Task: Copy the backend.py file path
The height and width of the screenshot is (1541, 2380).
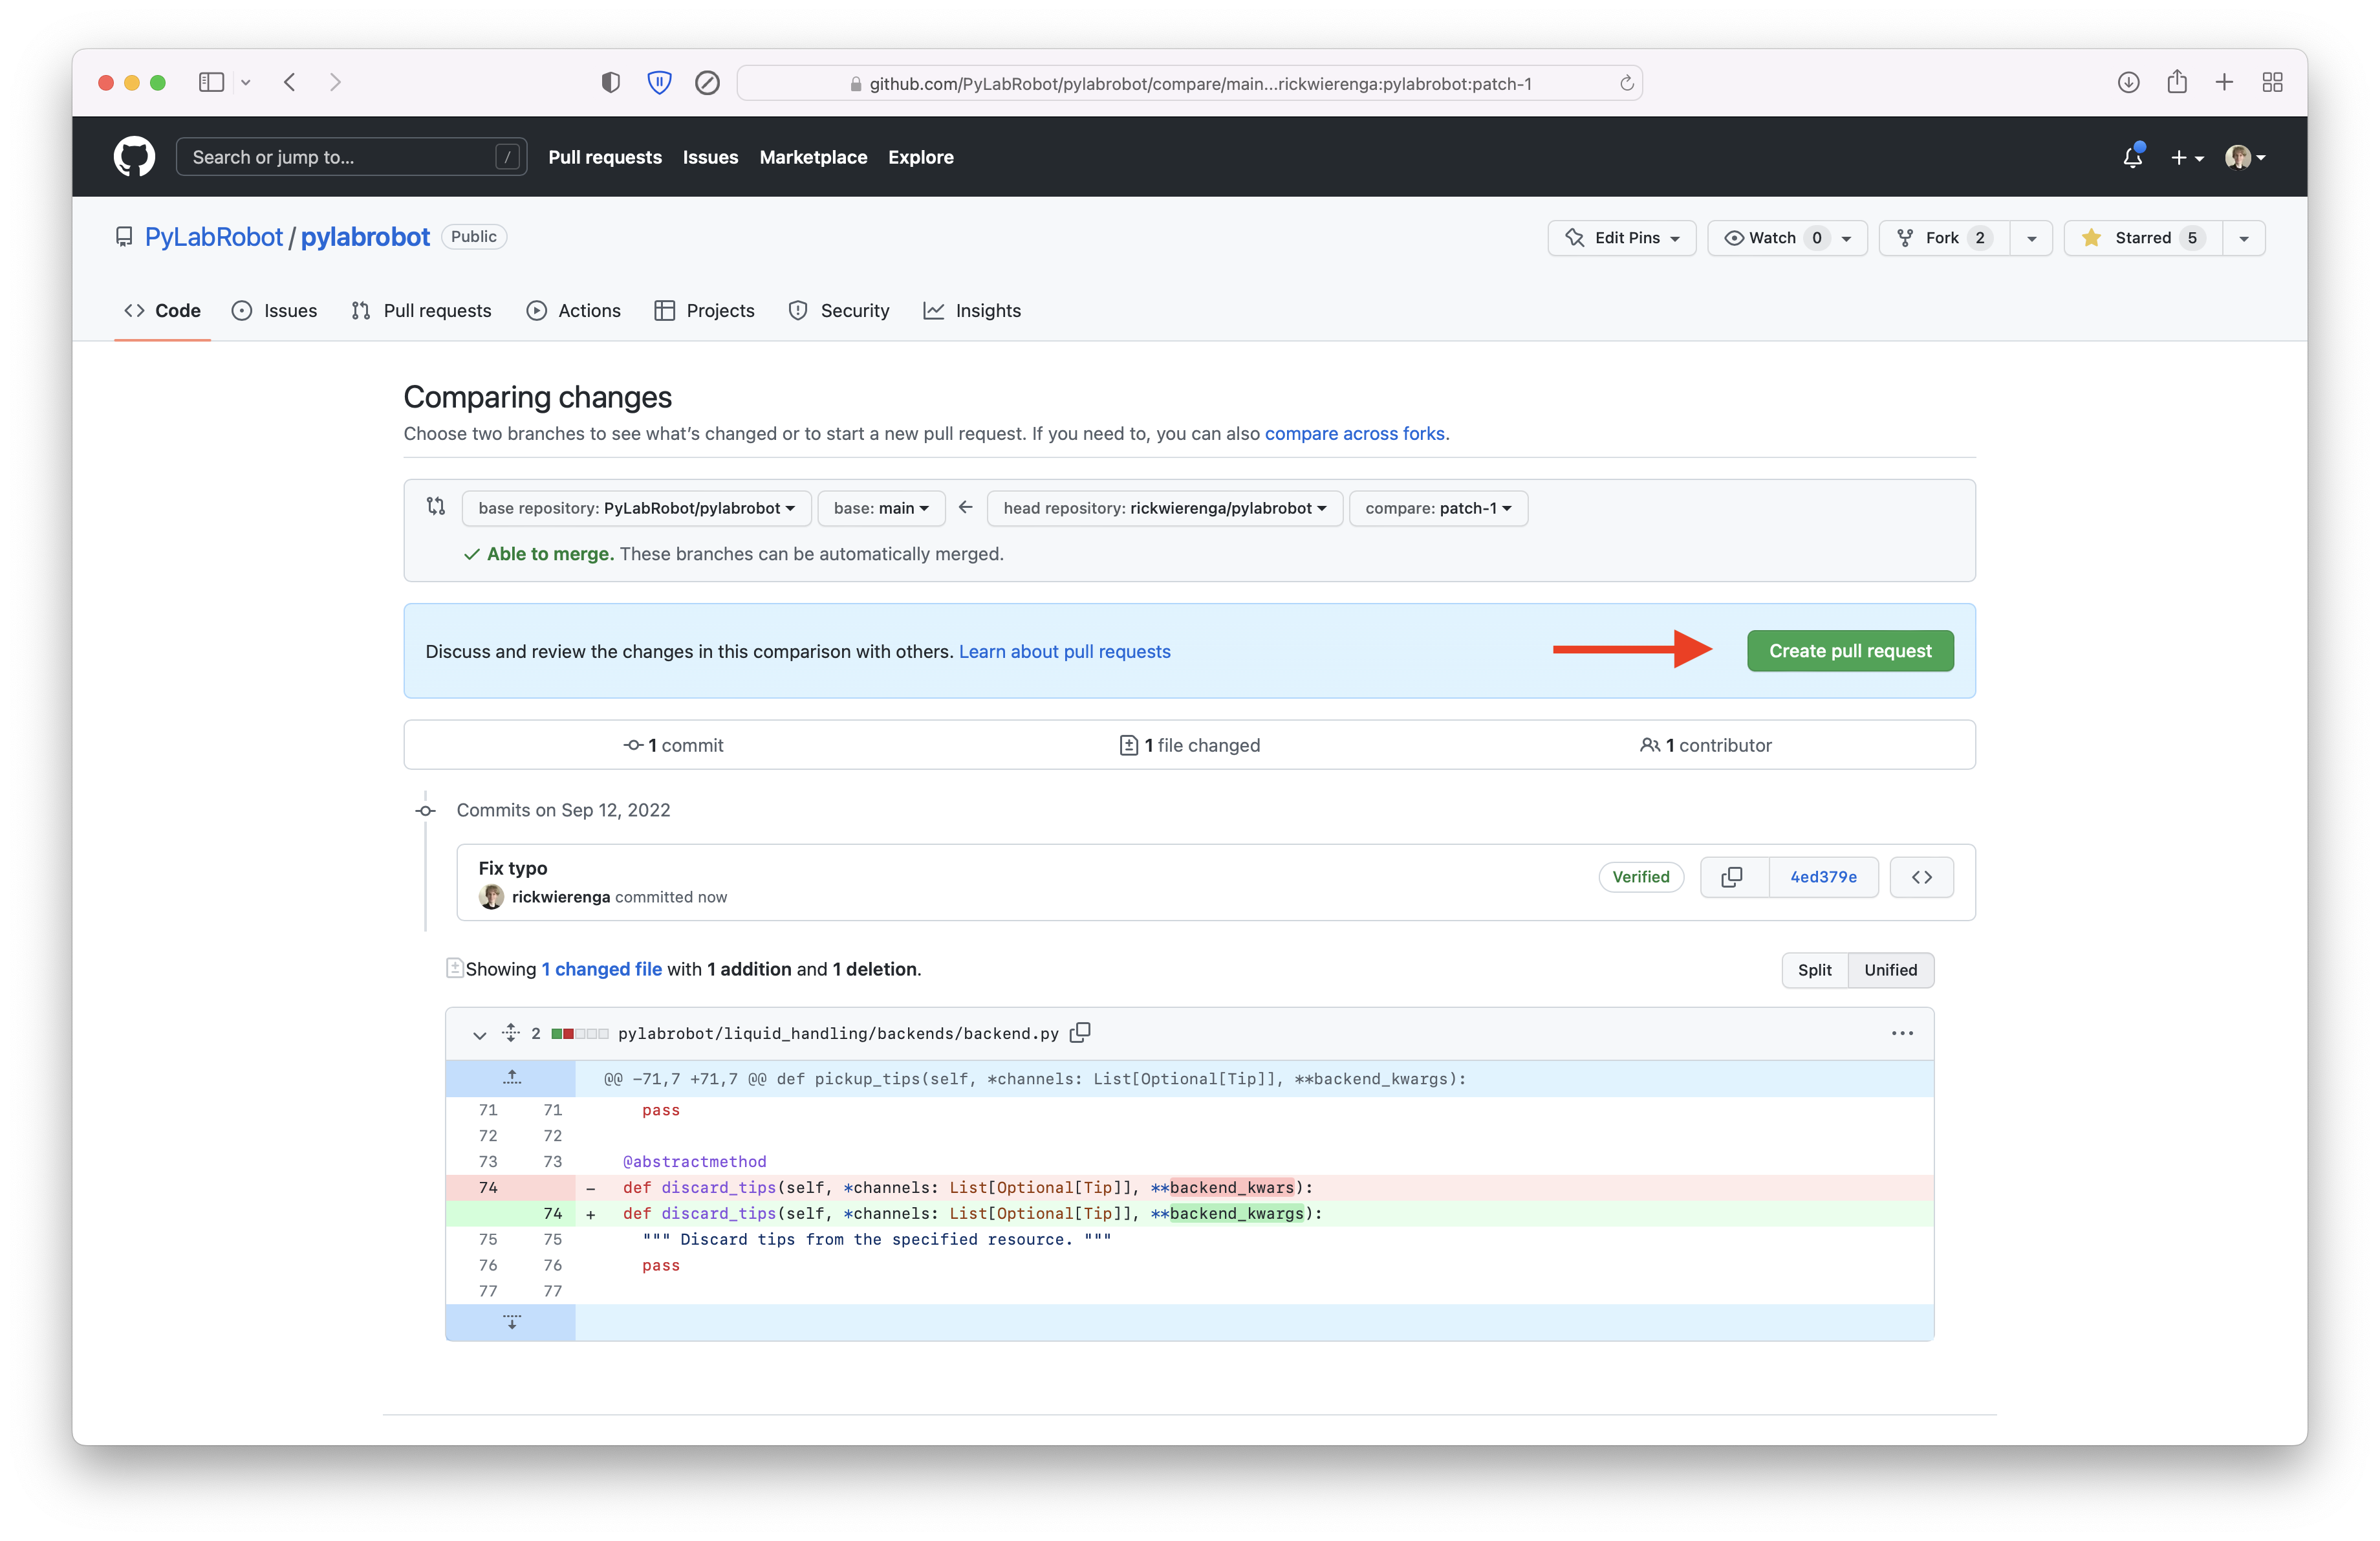Action: pos(1080,1033)
